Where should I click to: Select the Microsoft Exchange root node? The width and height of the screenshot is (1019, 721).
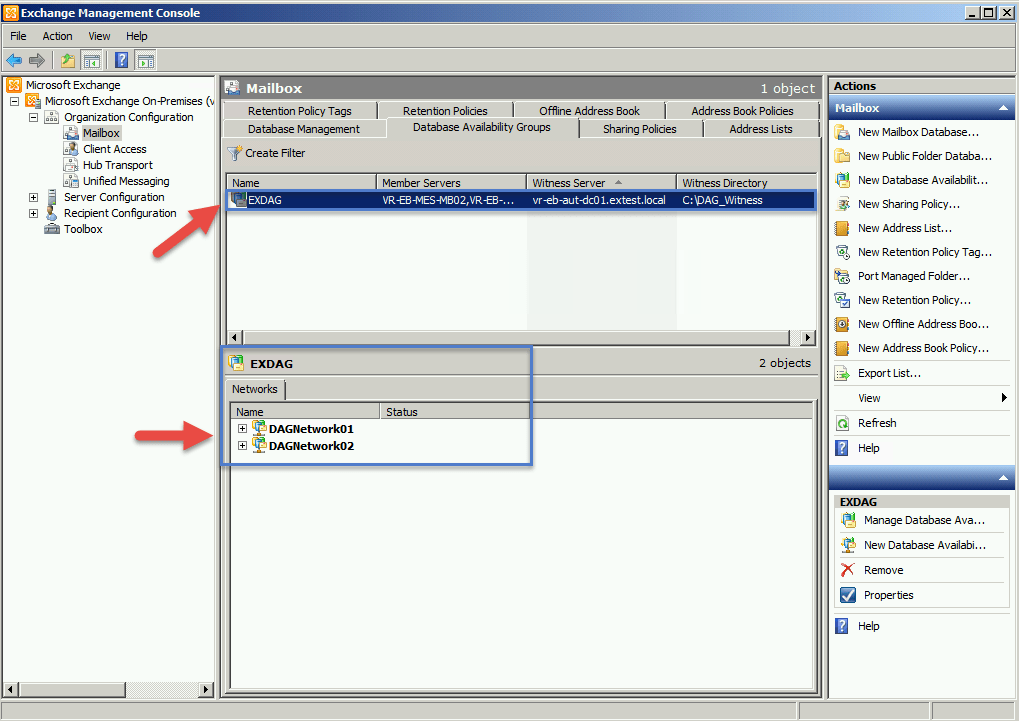(x=73, y=85)
